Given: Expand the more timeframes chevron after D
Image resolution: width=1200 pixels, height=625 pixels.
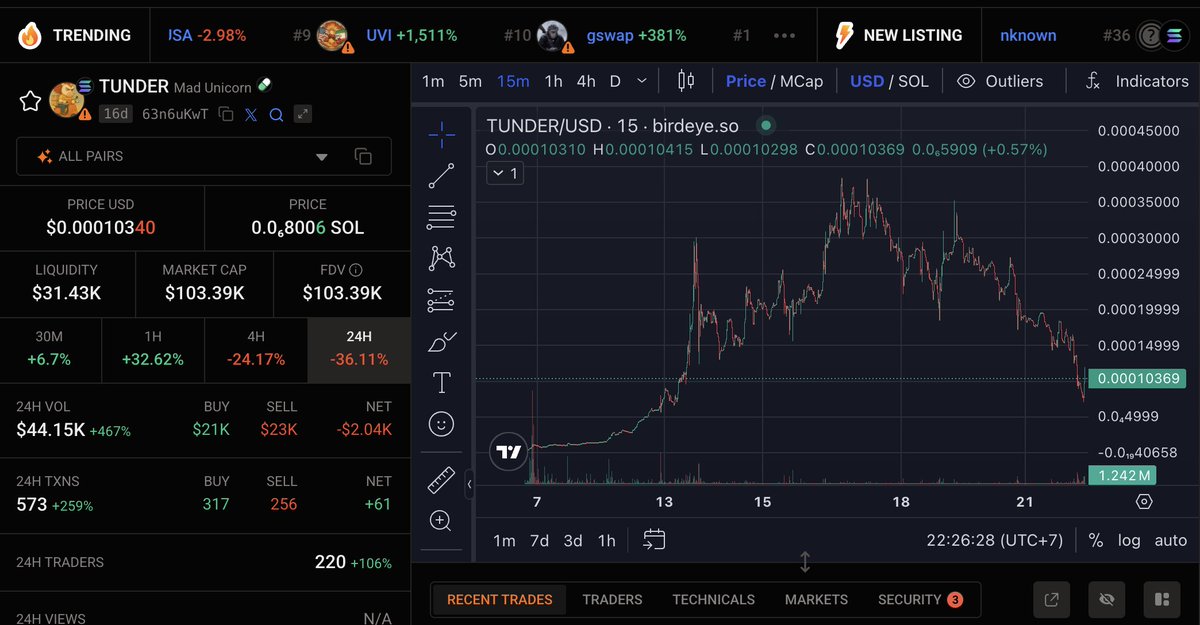Looking at the screenshot, I should pyautogui.click(x=642, y=81).
